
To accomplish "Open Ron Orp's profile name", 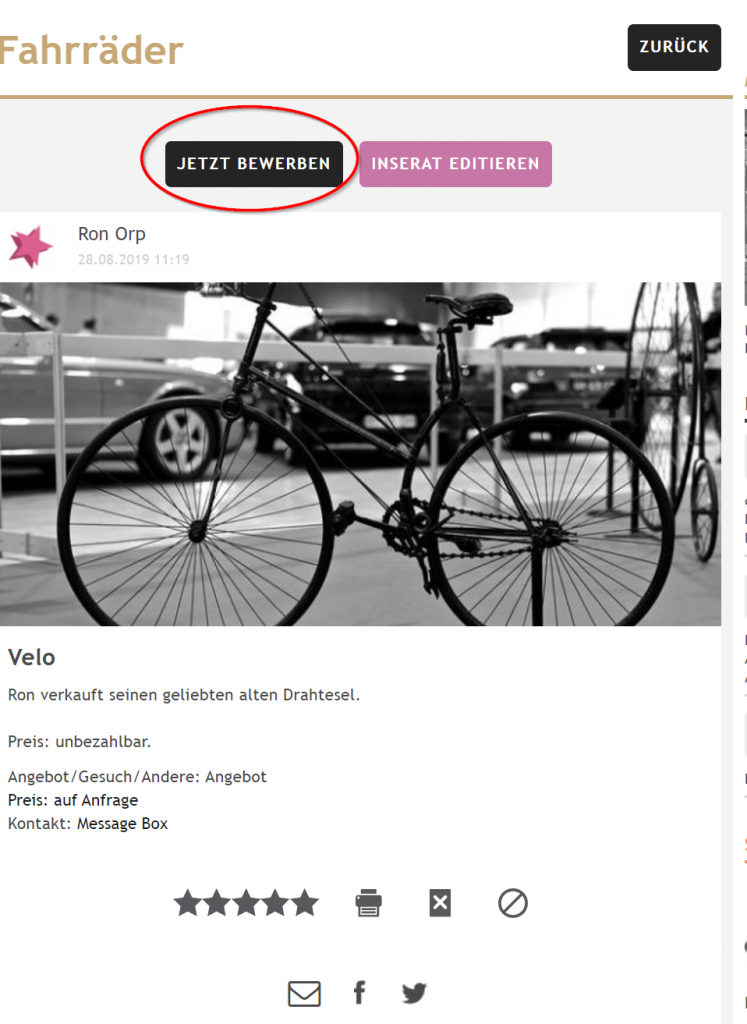I will (112, 234).
